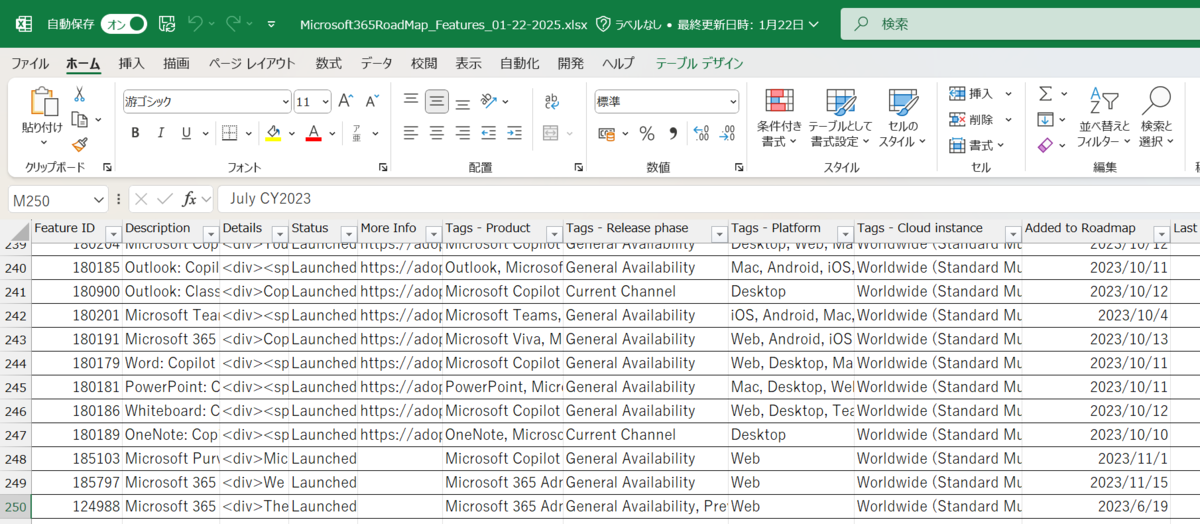Click the 貼り付け paste clipboard icon
Viewport: 1200px width, 524px height.
coord(43,102)
